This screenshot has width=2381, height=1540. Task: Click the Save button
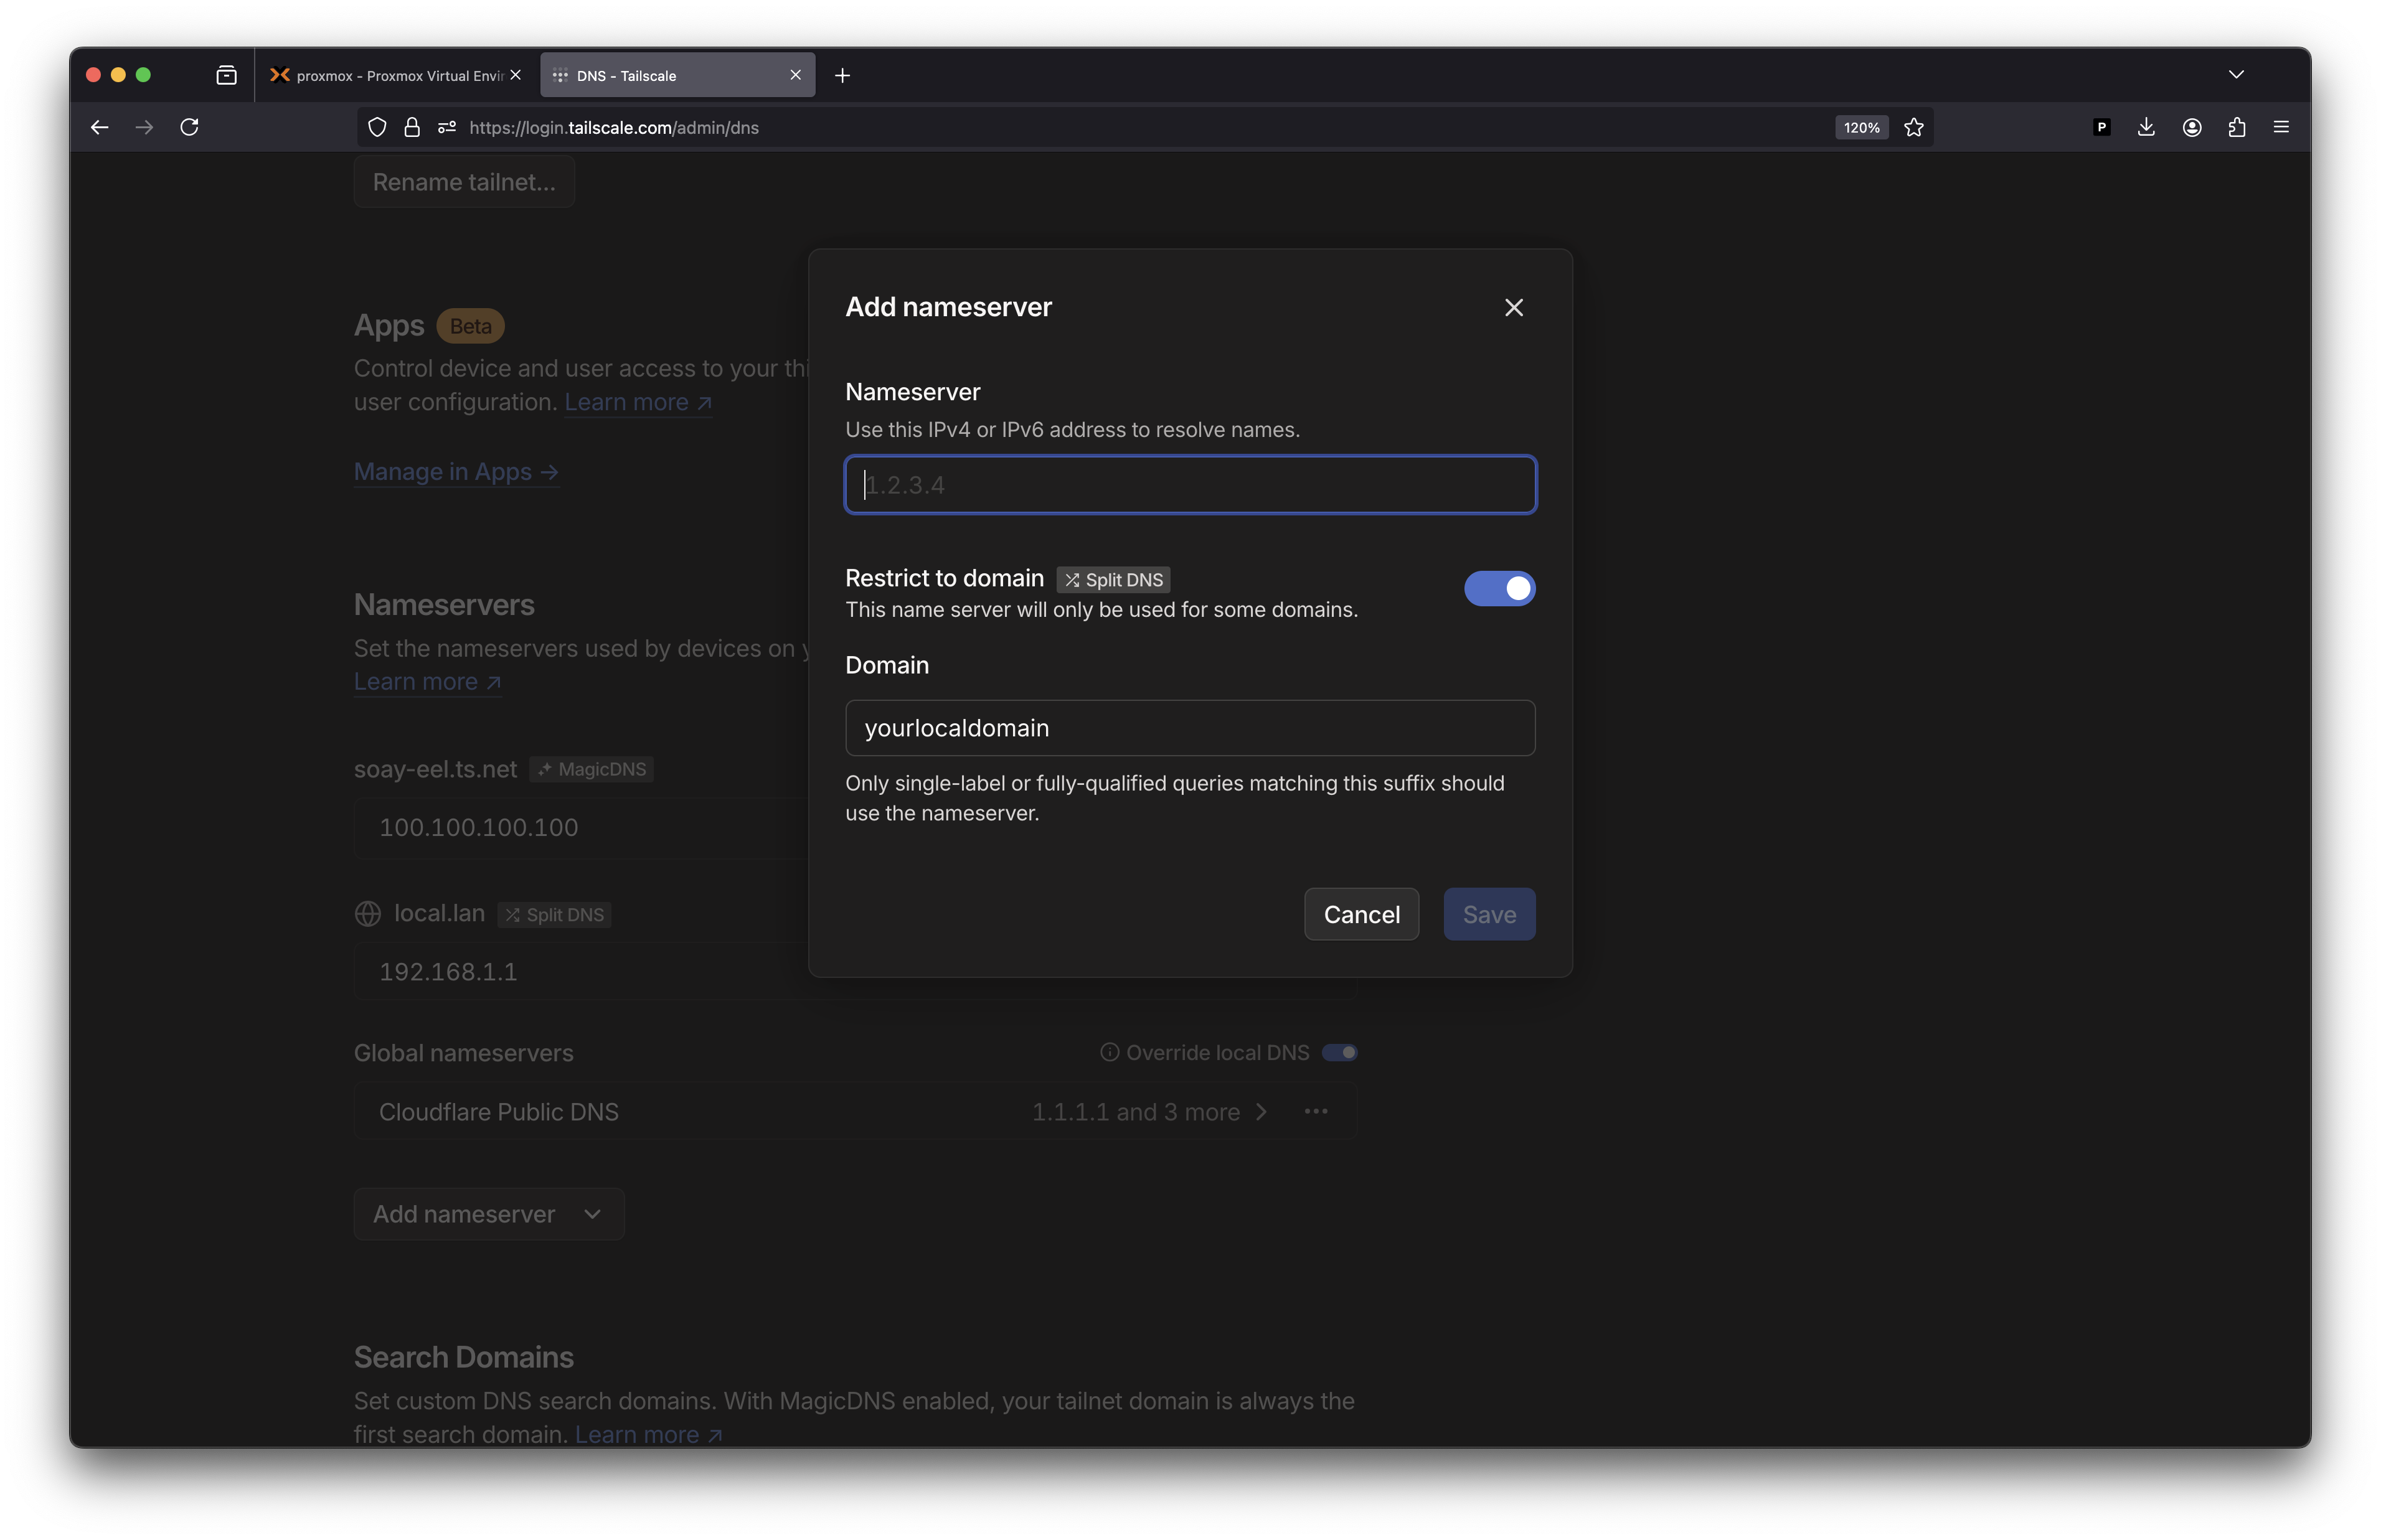pos(1488,914)
